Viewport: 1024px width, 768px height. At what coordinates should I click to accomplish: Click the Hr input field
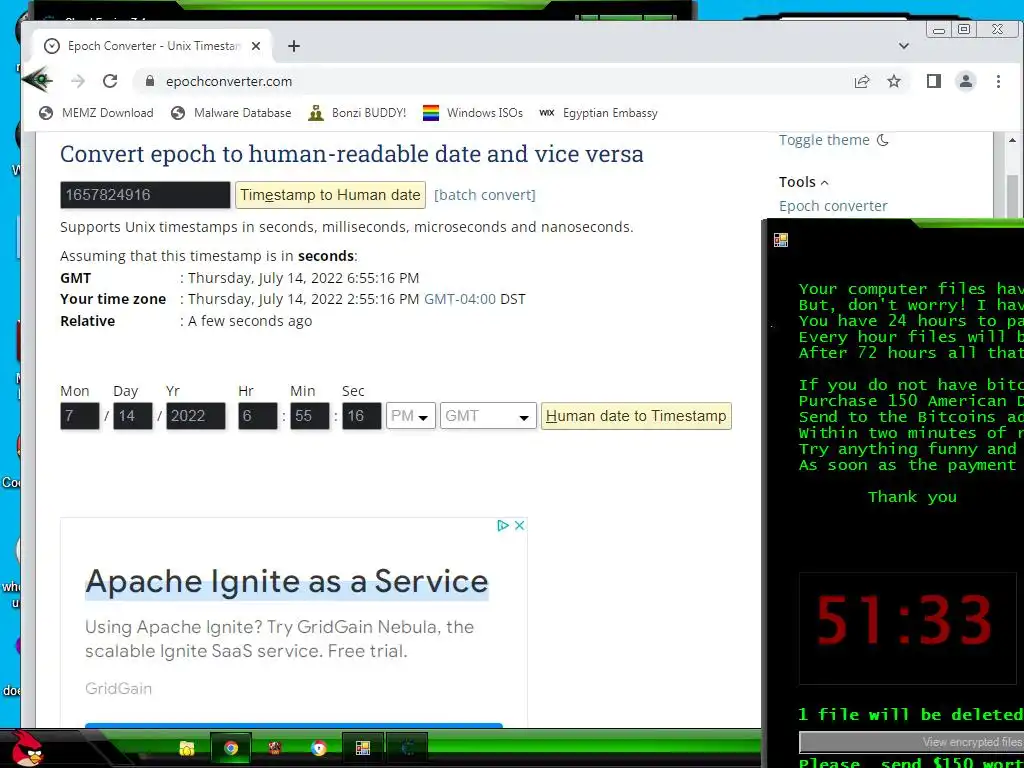[258, 416]
